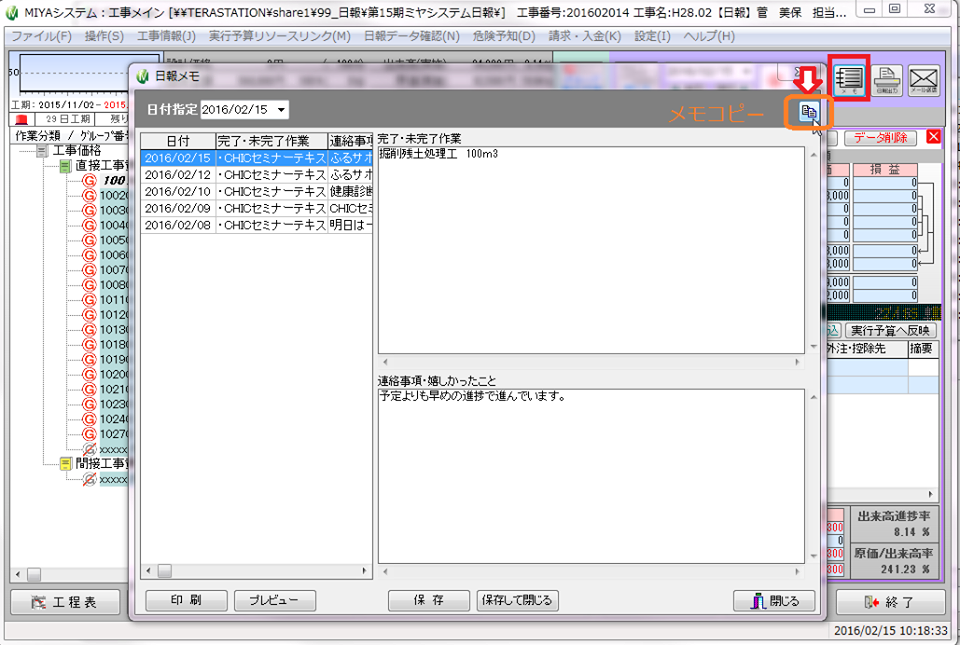Click the main window tree scroll-left arrow
This screenshot has height=645, width=960.
18,575
